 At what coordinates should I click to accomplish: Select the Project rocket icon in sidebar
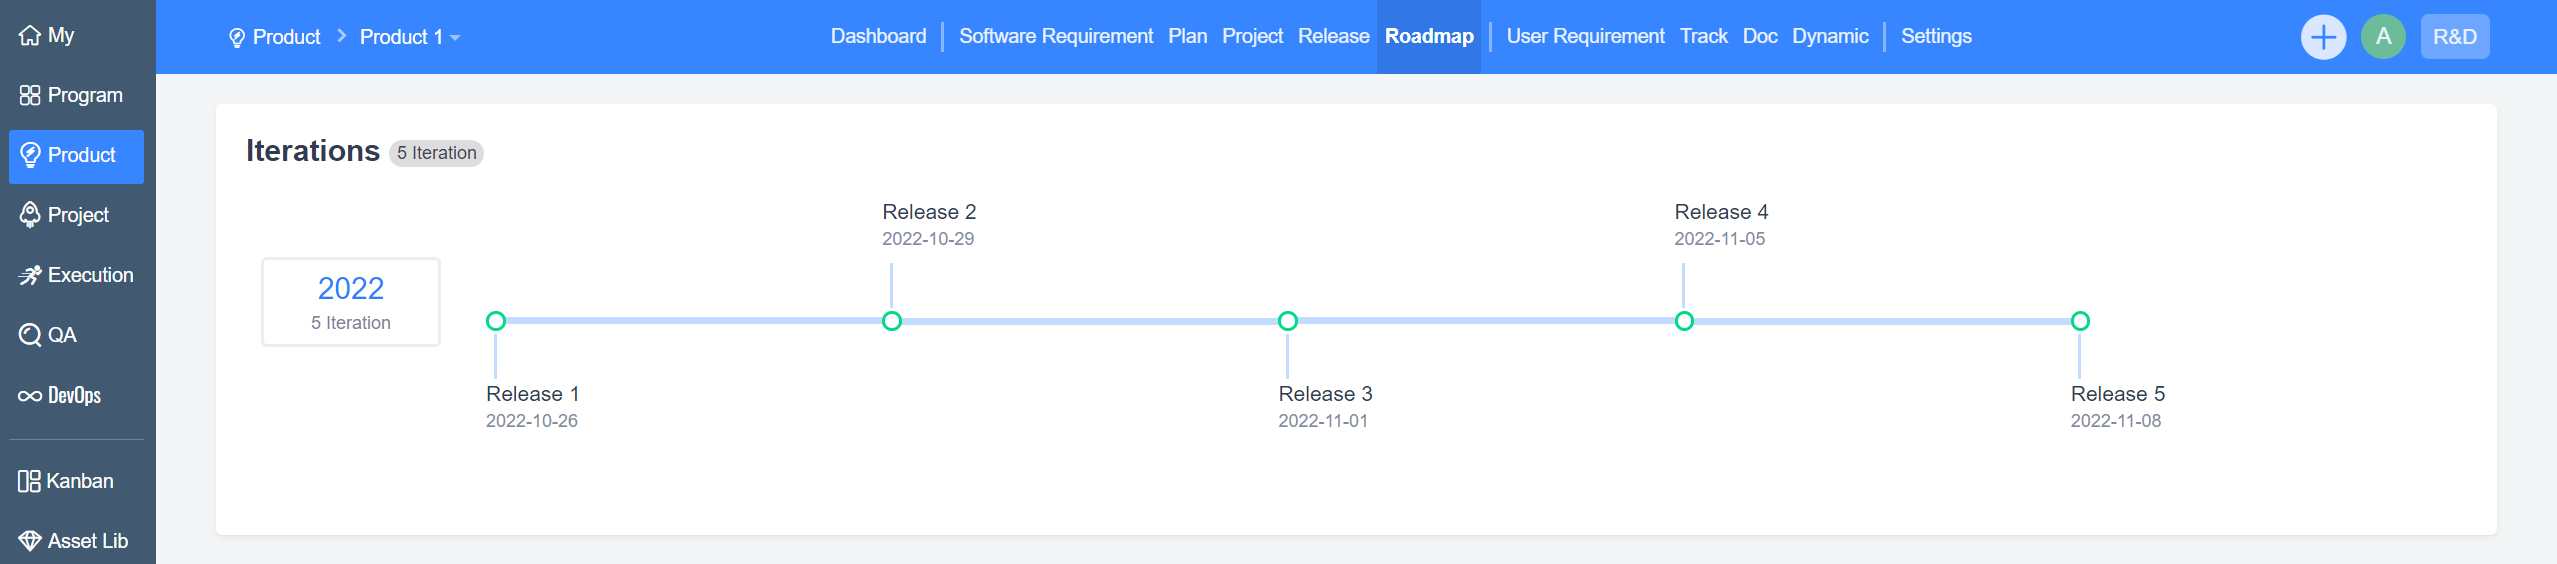(30, 215)
